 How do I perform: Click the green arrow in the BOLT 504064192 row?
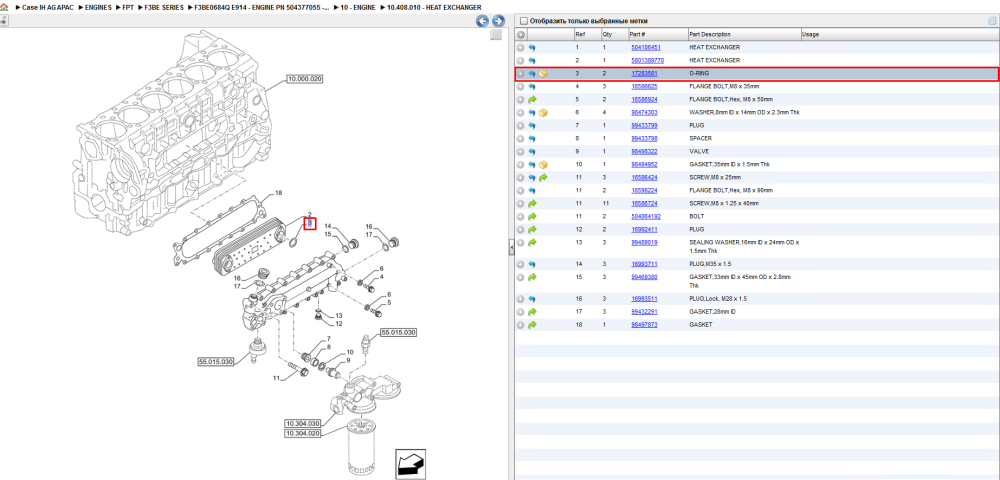pyautogui.click(x=532, y=217)
